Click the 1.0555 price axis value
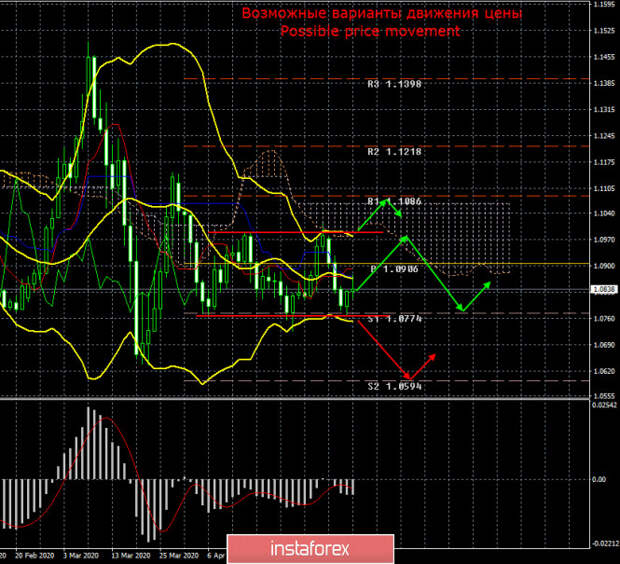This screenshot has width=620, height=564. coord(604,396)
